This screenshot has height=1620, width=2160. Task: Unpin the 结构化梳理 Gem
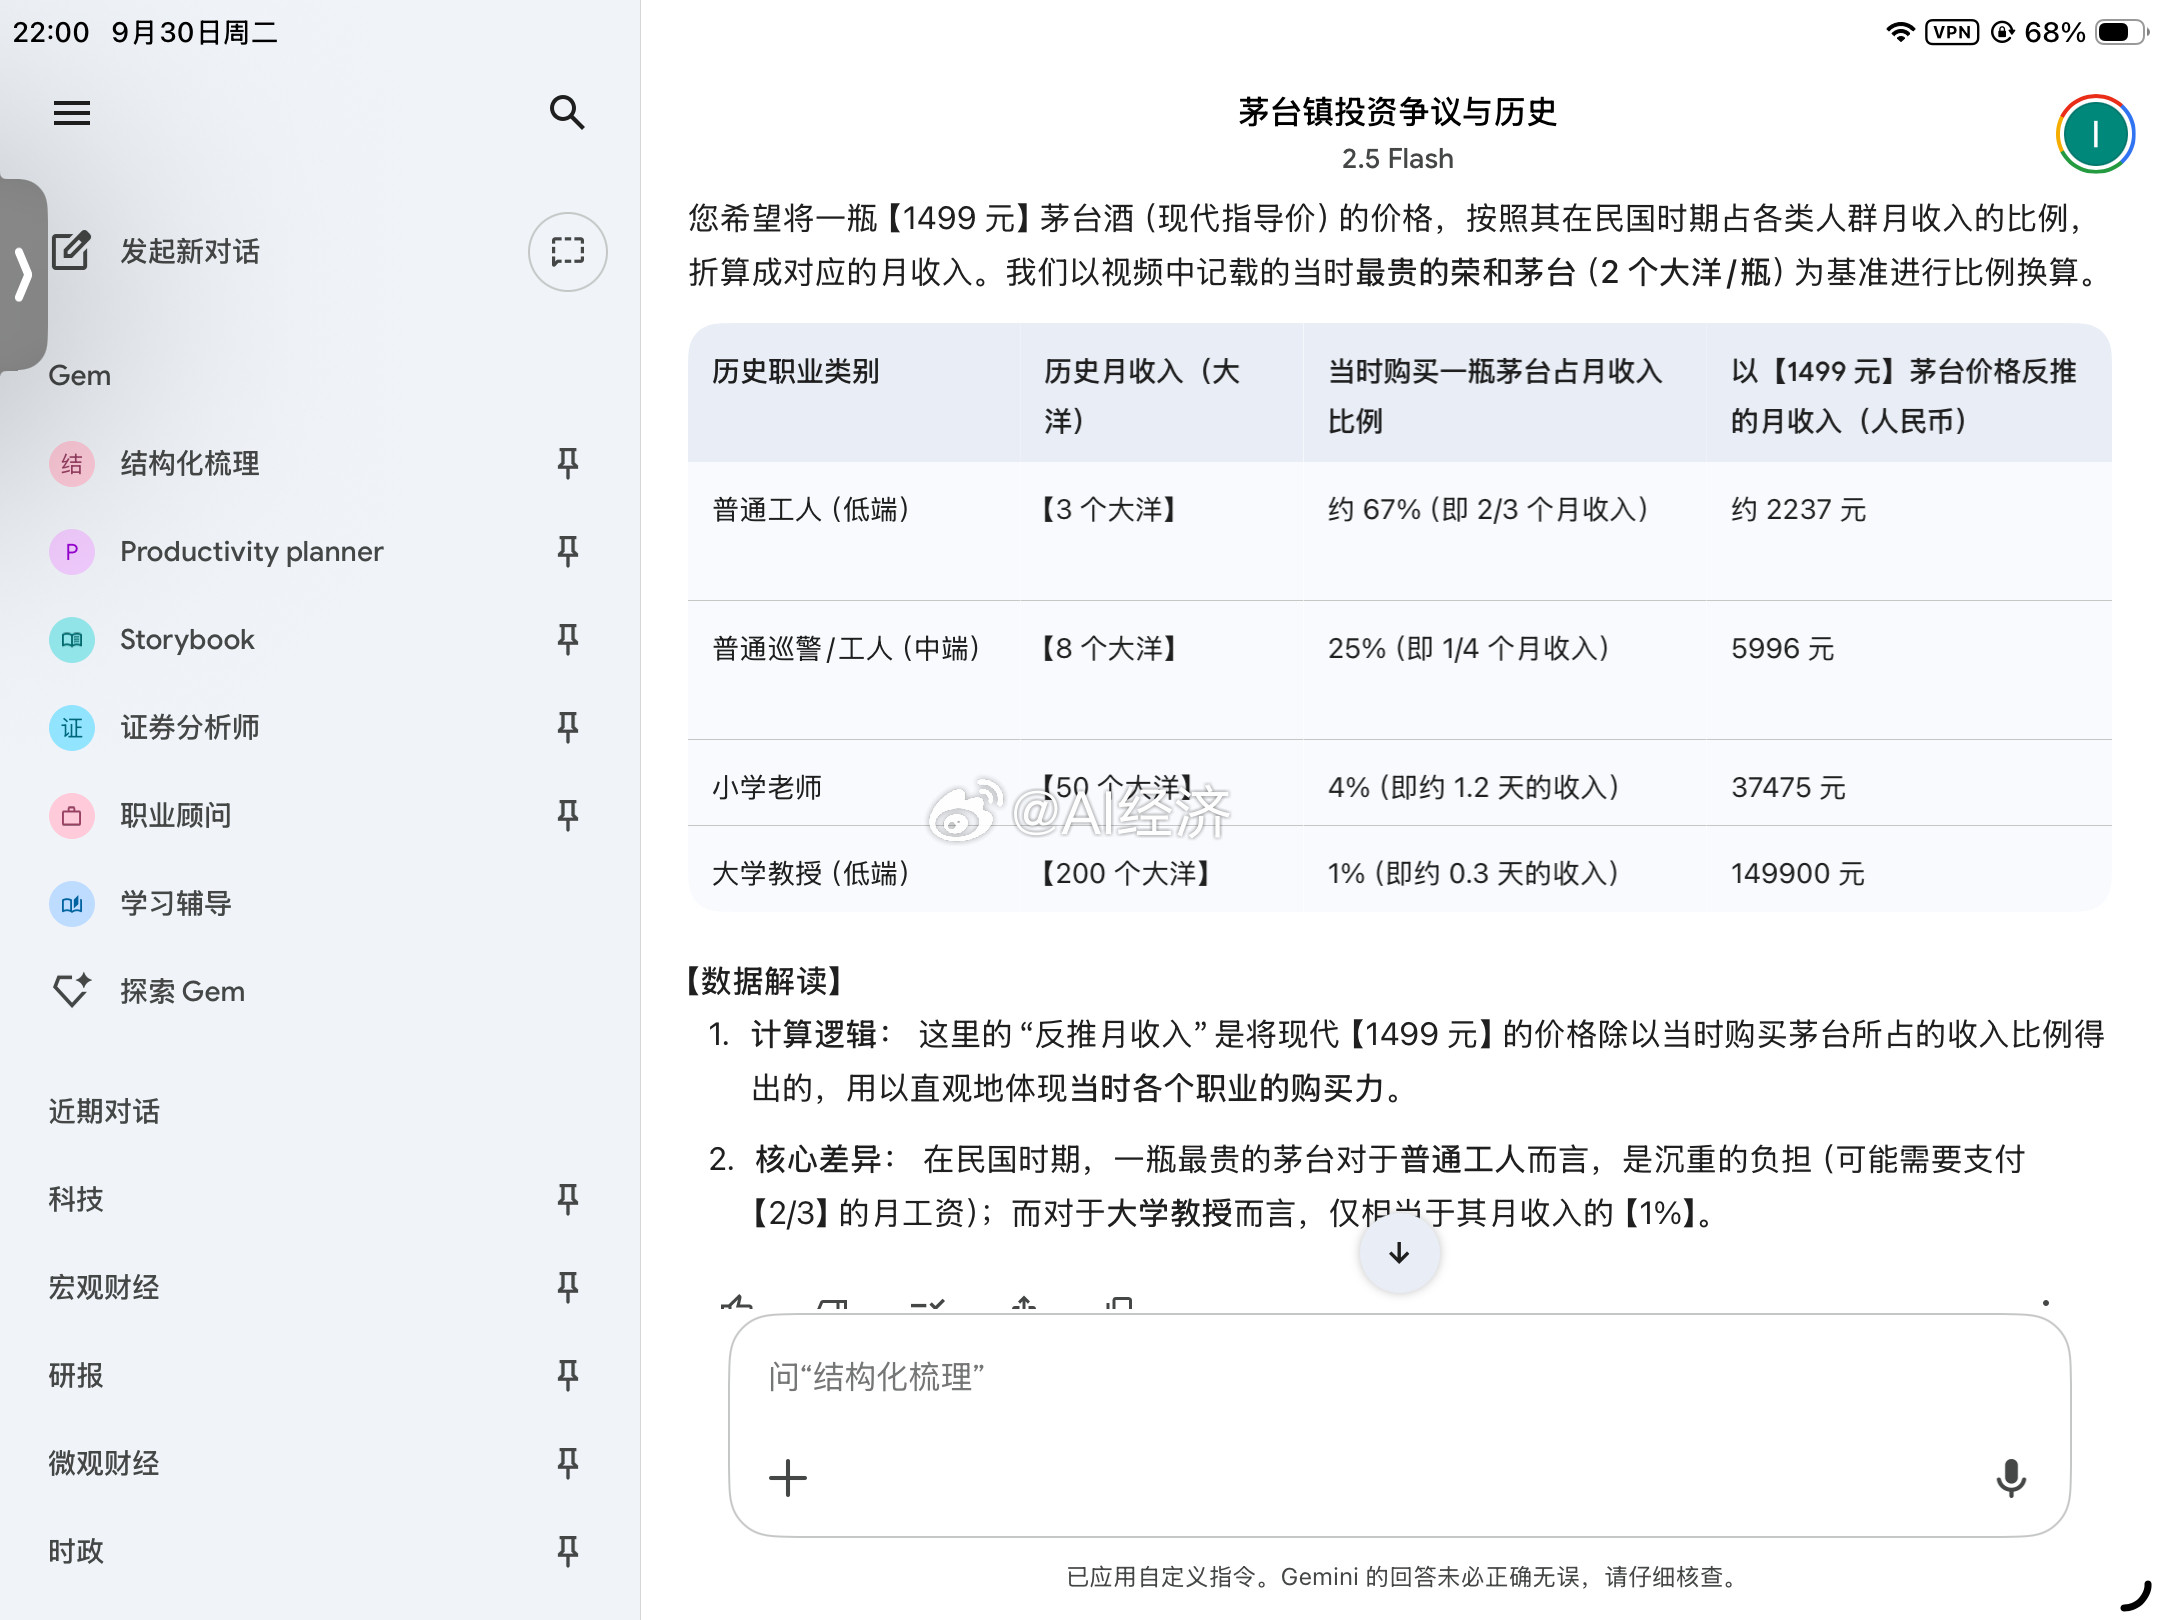[x=567, y=463]
